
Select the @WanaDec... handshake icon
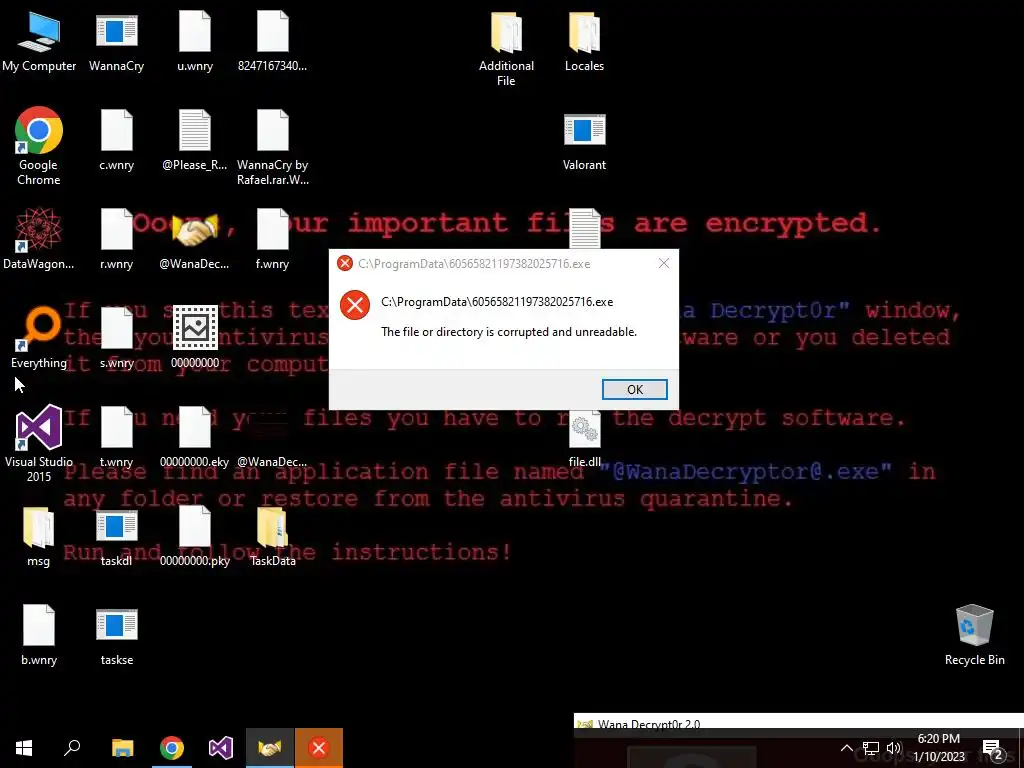coord(195,239)
